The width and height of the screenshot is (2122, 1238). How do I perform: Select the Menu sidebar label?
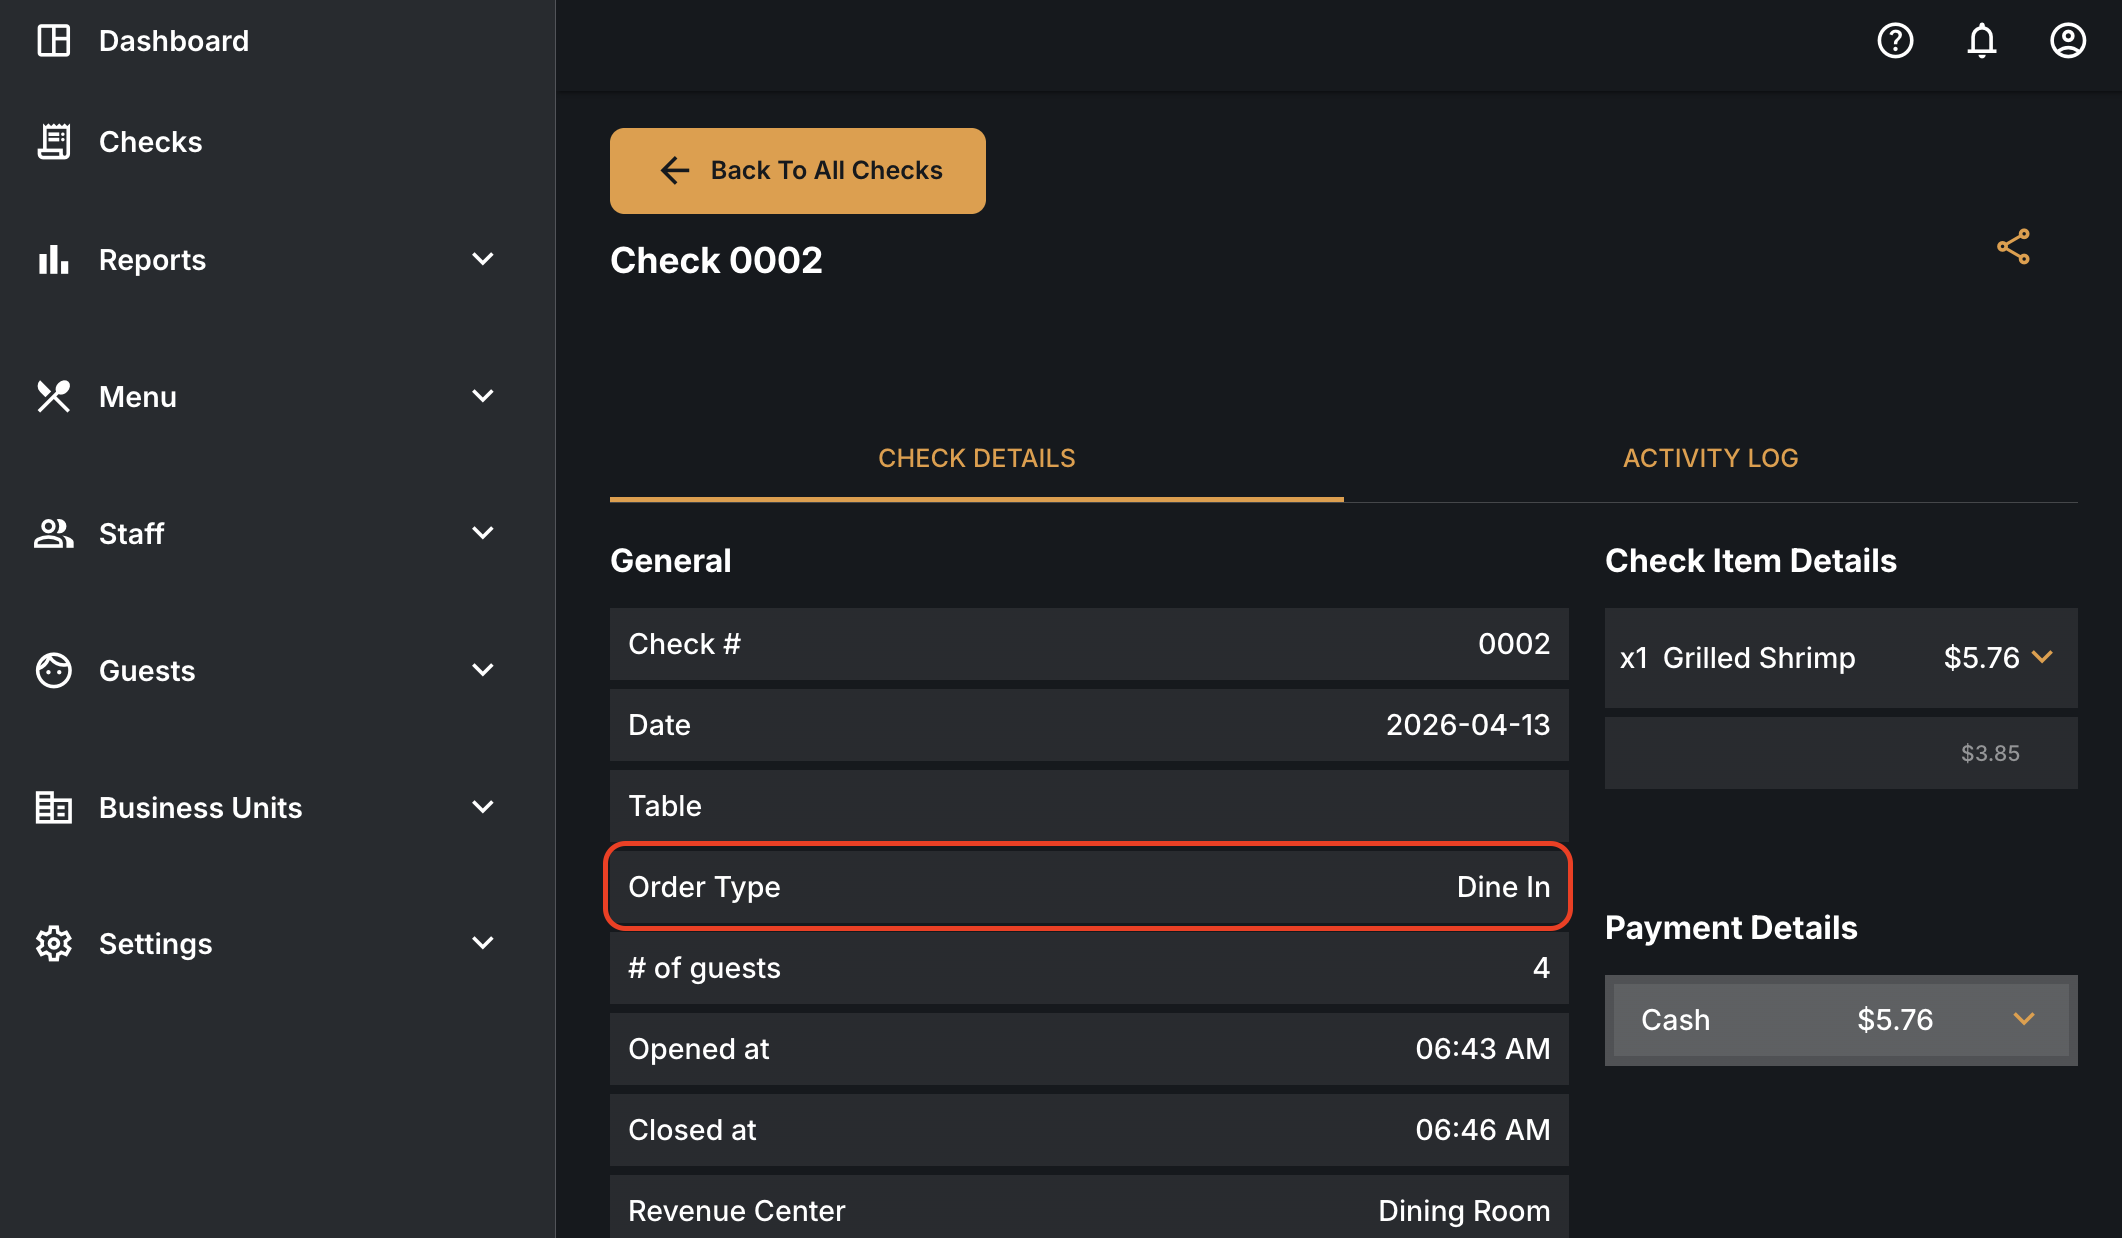pos(138,397)
